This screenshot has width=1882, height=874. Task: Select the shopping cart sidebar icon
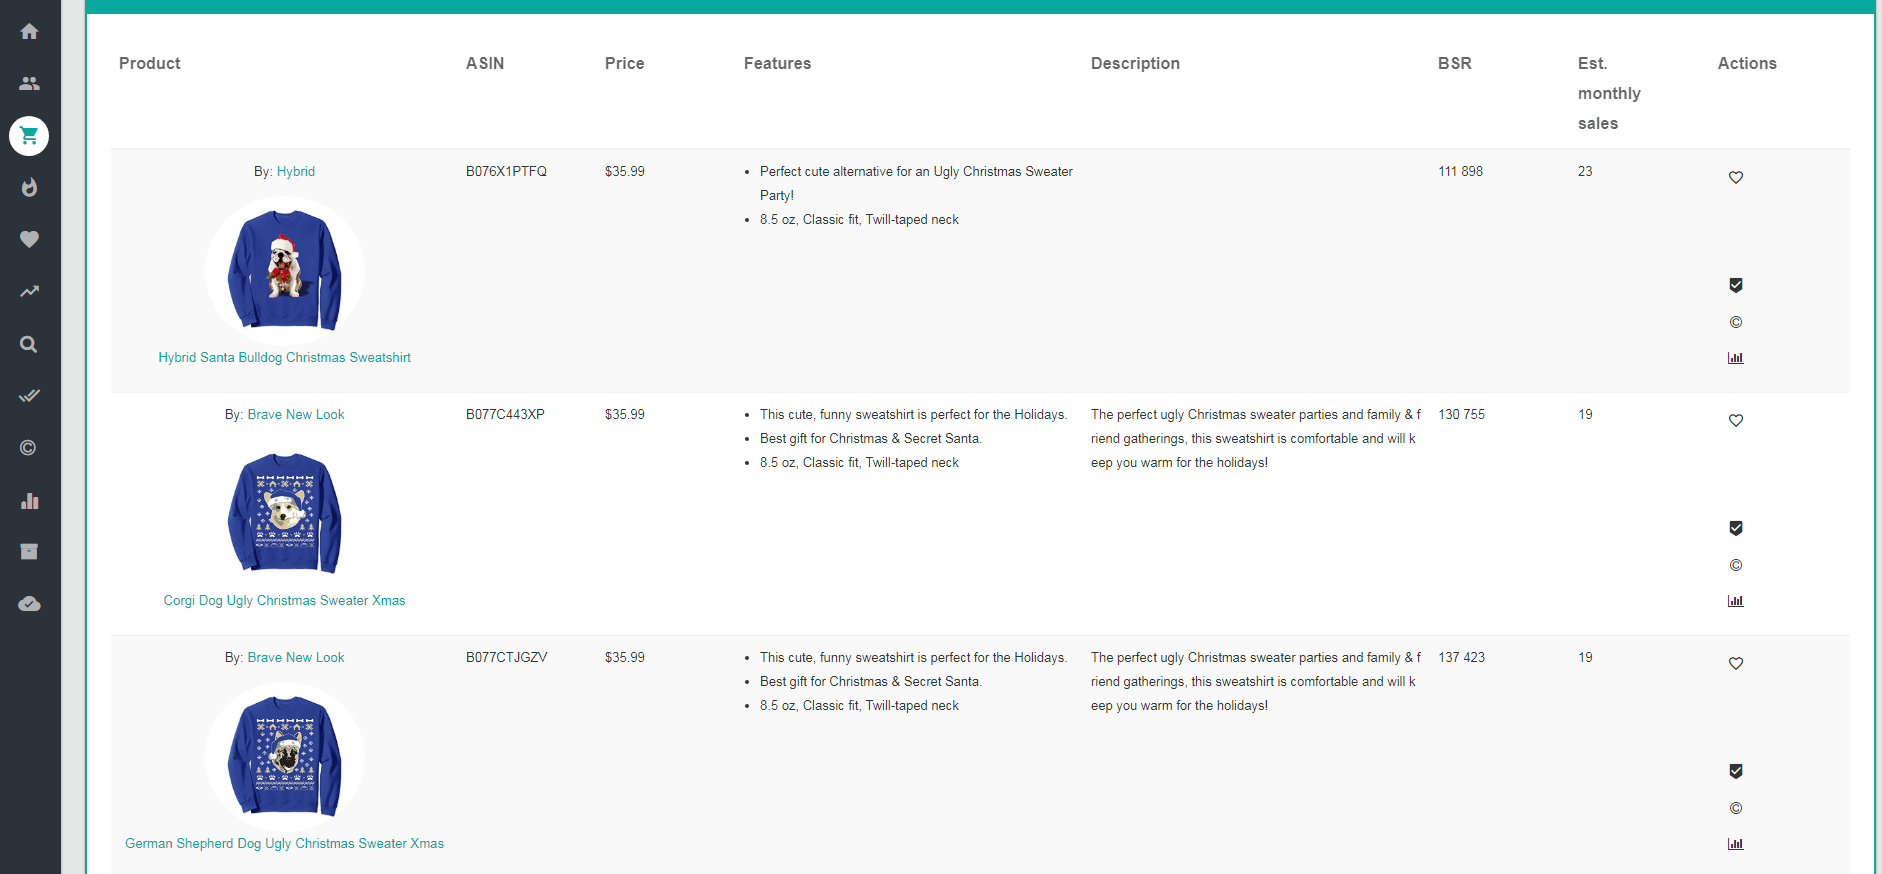[29, 135]
